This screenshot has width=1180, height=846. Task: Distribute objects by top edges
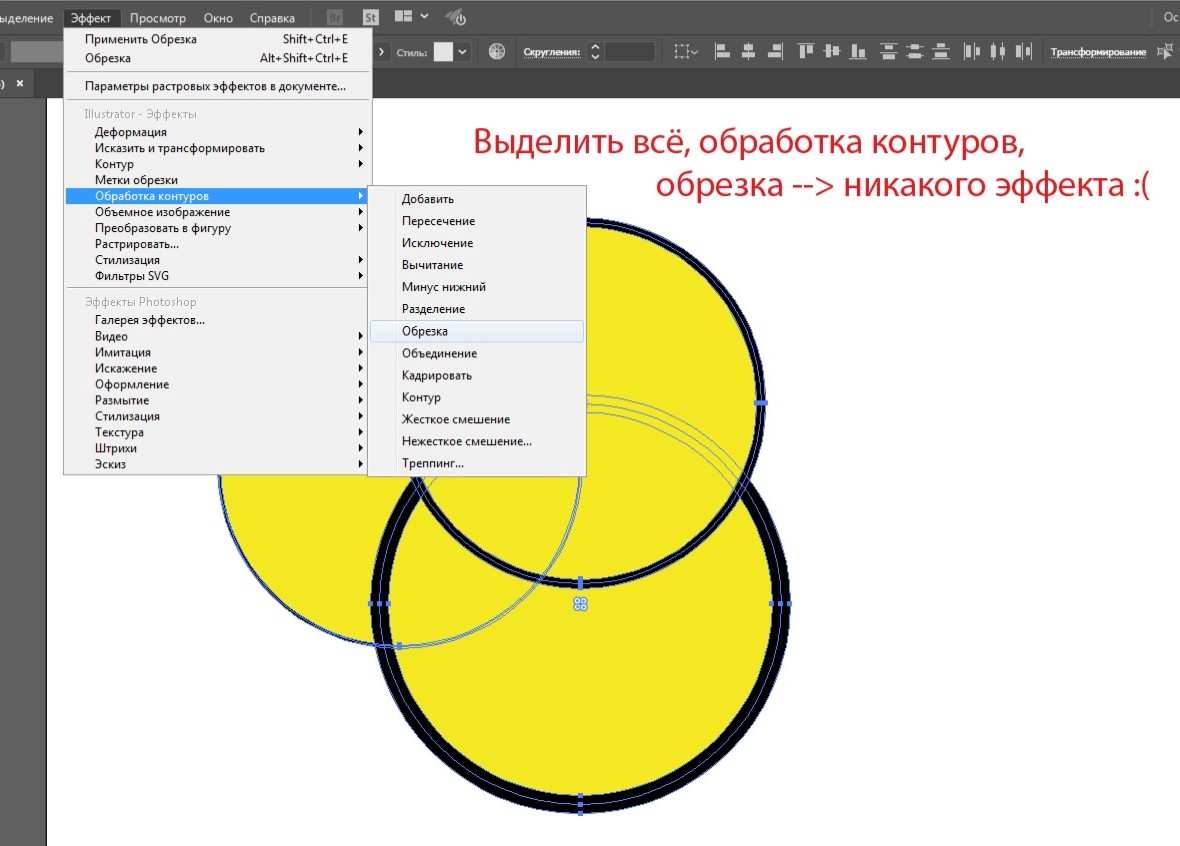[x=889, y=51]
